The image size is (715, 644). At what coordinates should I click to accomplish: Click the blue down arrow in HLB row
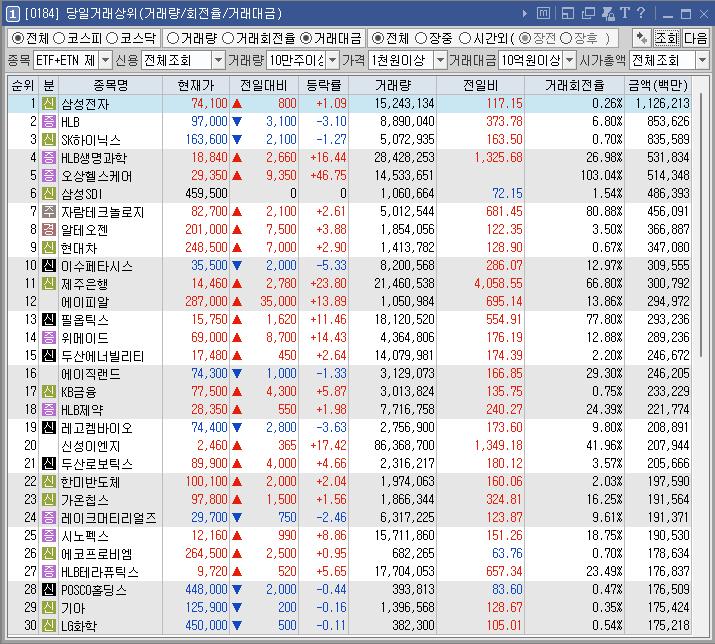[x=237, y=121]
